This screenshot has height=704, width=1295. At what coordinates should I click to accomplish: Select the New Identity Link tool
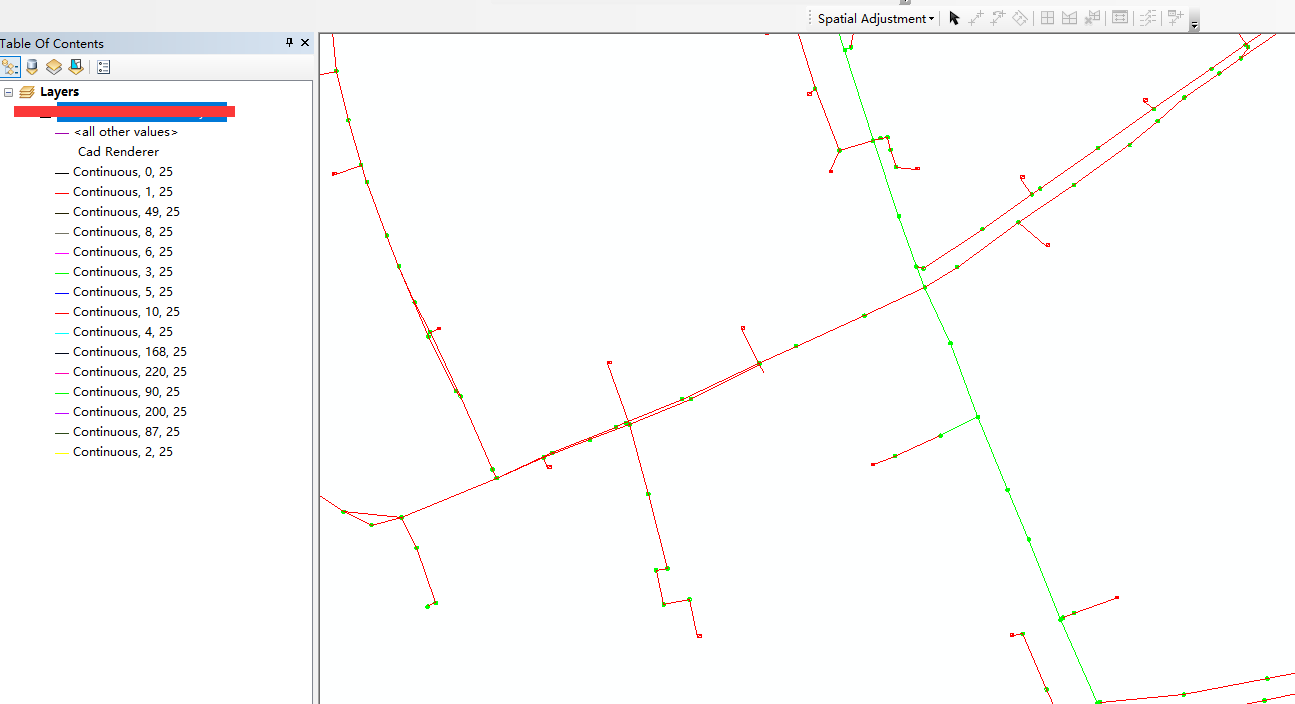(1048, 18)
